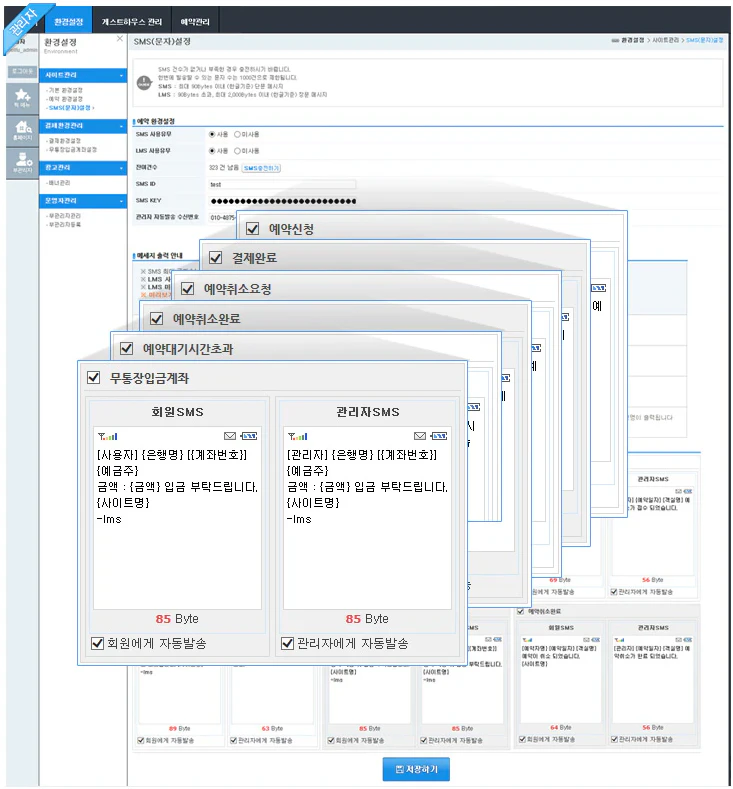Open 부관리자관리 in the sidebar
Image resolution: width=733 pixels, height=789 pixels.
pos(64,216)
